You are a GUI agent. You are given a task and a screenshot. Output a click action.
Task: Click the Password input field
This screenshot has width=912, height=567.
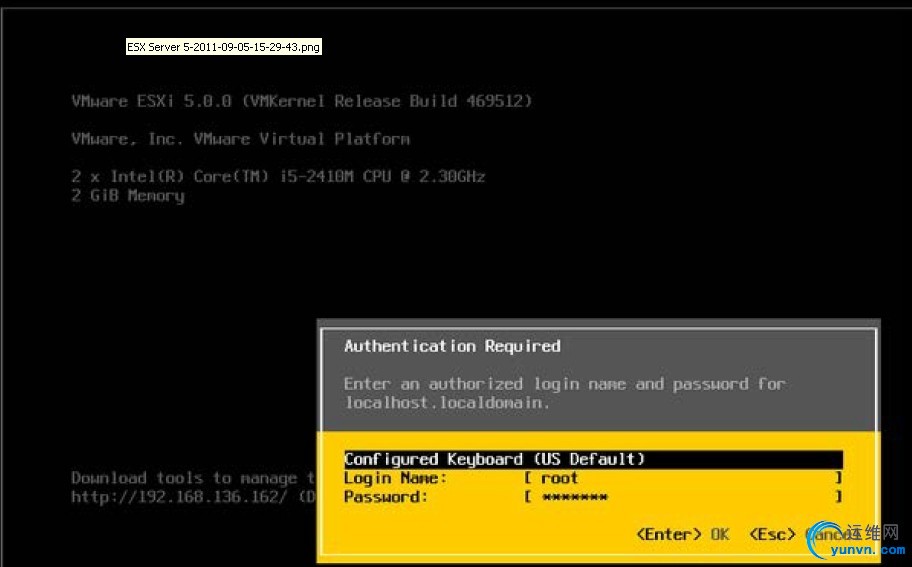click(x=683, y=497)
